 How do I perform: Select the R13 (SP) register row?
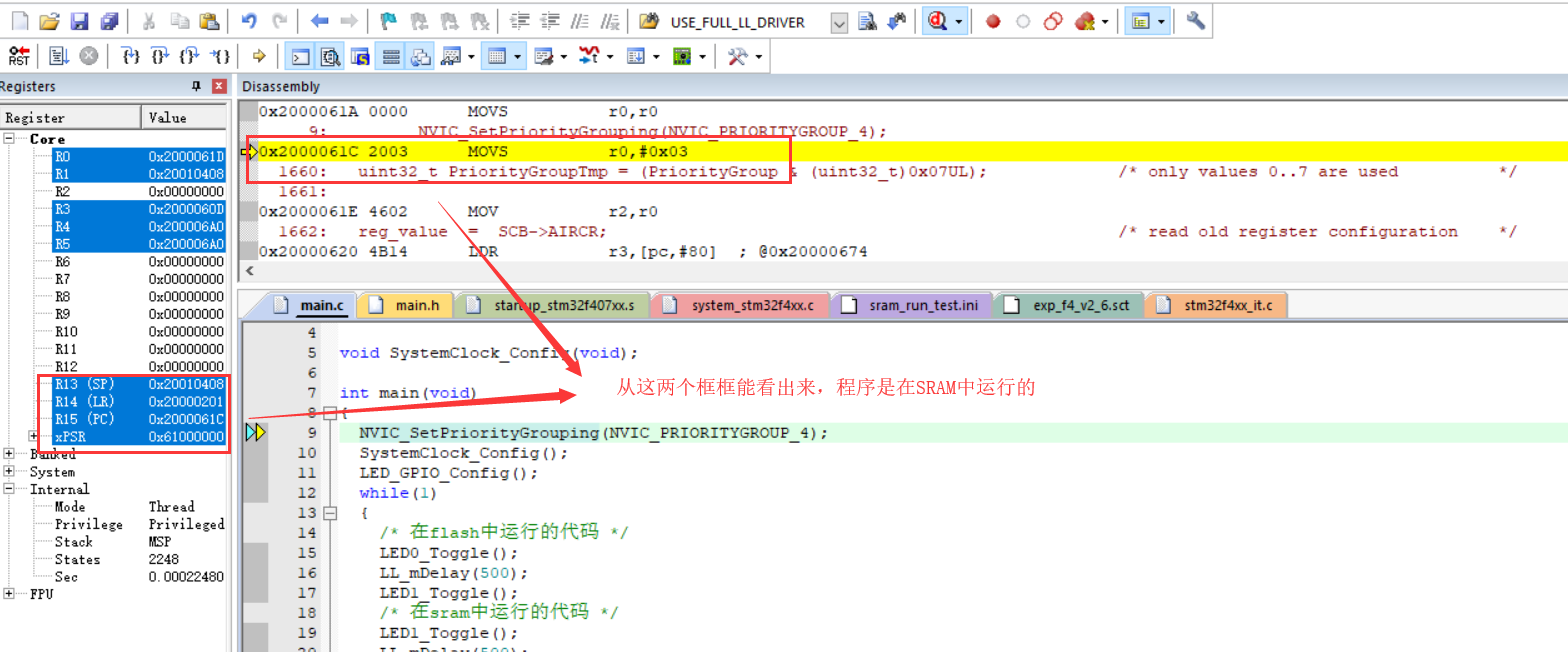pos(139,384)
